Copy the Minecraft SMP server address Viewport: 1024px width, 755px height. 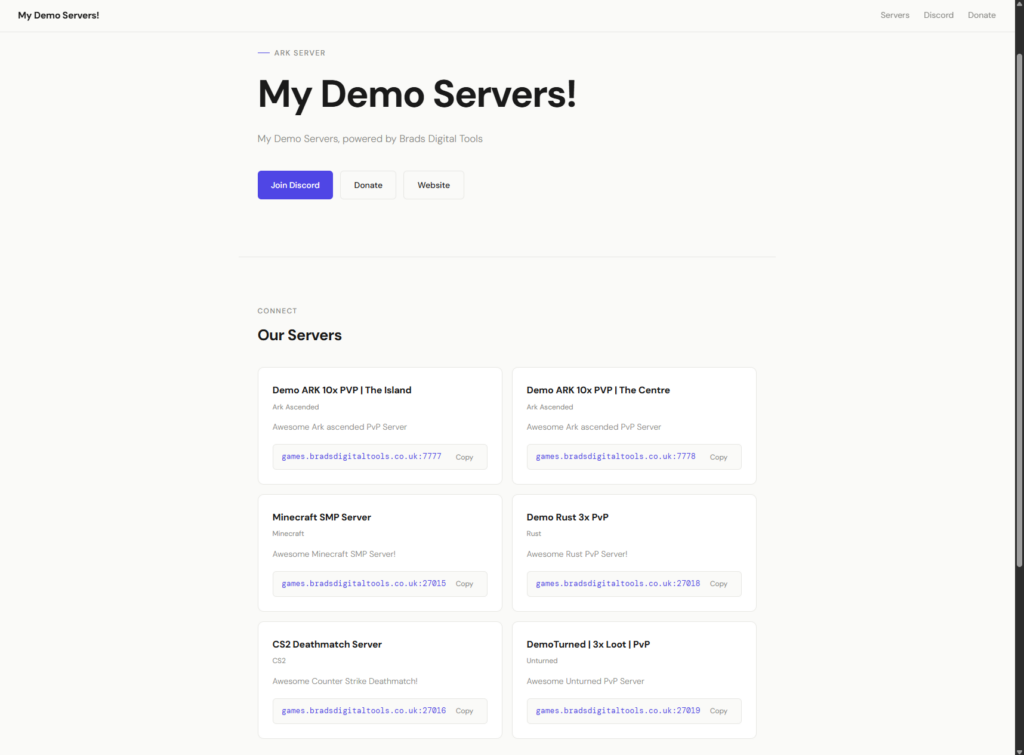(464, 584)
